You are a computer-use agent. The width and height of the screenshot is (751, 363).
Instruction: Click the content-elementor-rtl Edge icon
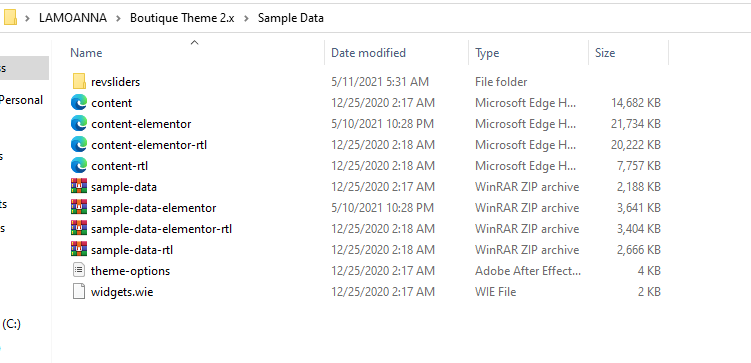[x=79, y=145]
